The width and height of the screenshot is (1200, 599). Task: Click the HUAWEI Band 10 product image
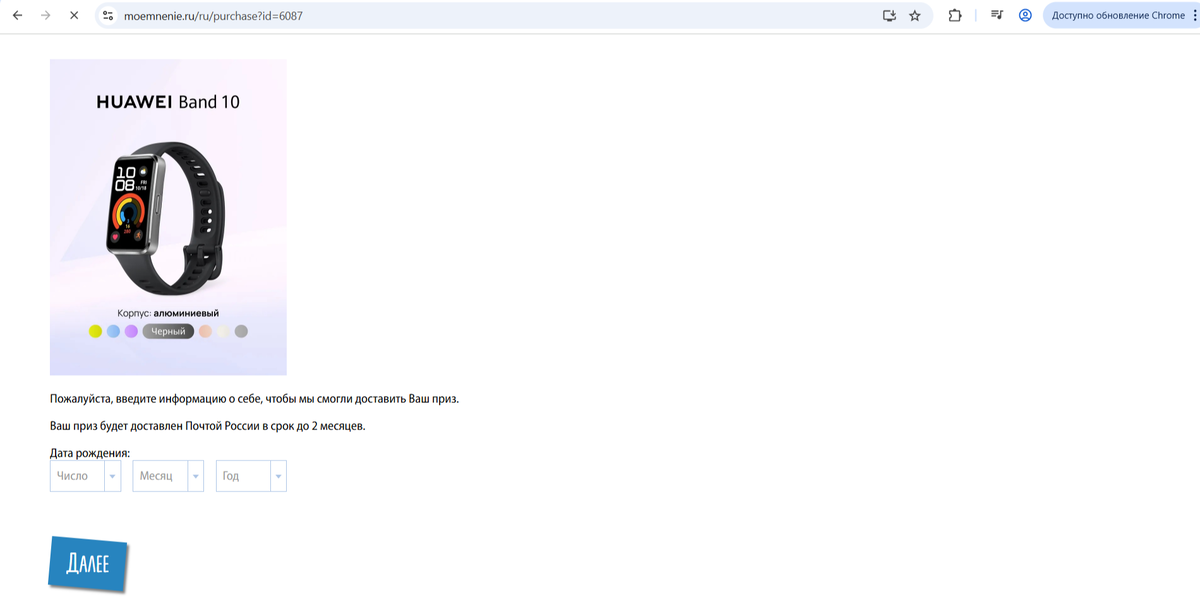168,217
